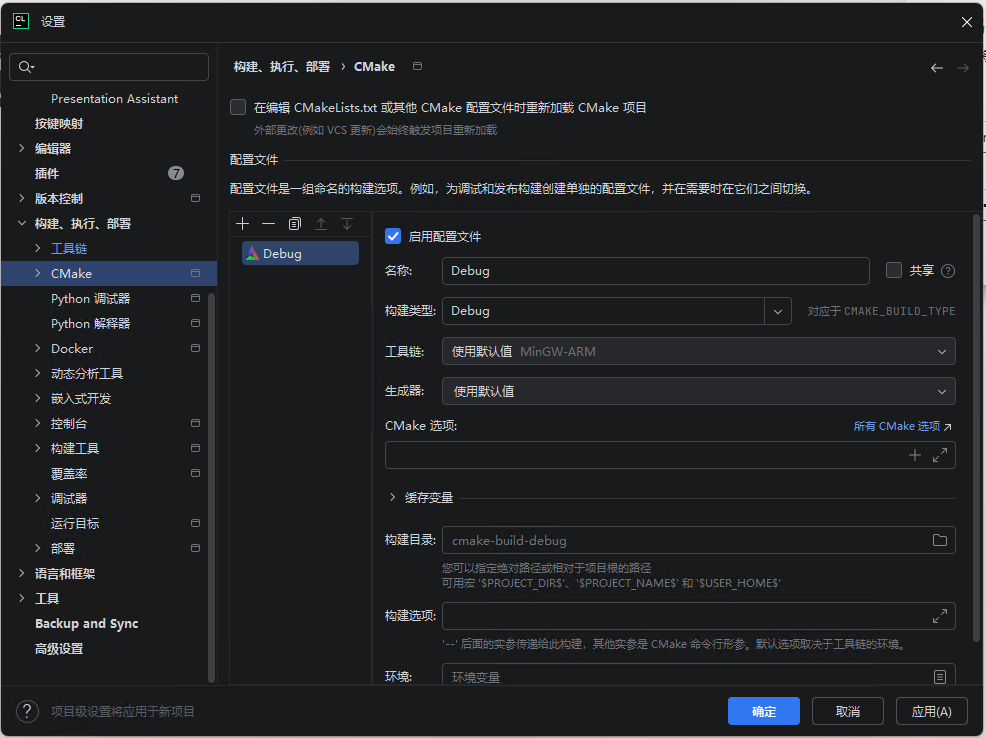Click the copy profile icon
Screen dimensions: 986x738
(x=294, y=224)
